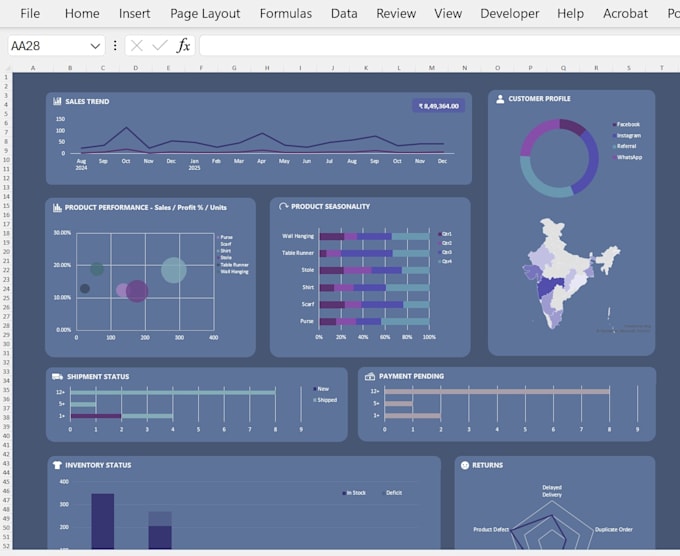Select row header 28

pyautogui.click(x=6, y=325)
